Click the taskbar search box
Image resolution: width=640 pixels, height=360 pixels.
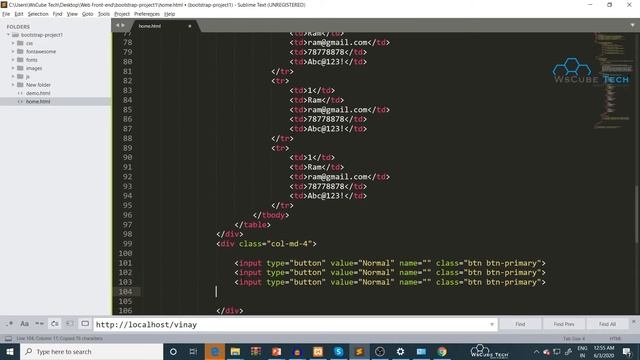click(91, 351)
